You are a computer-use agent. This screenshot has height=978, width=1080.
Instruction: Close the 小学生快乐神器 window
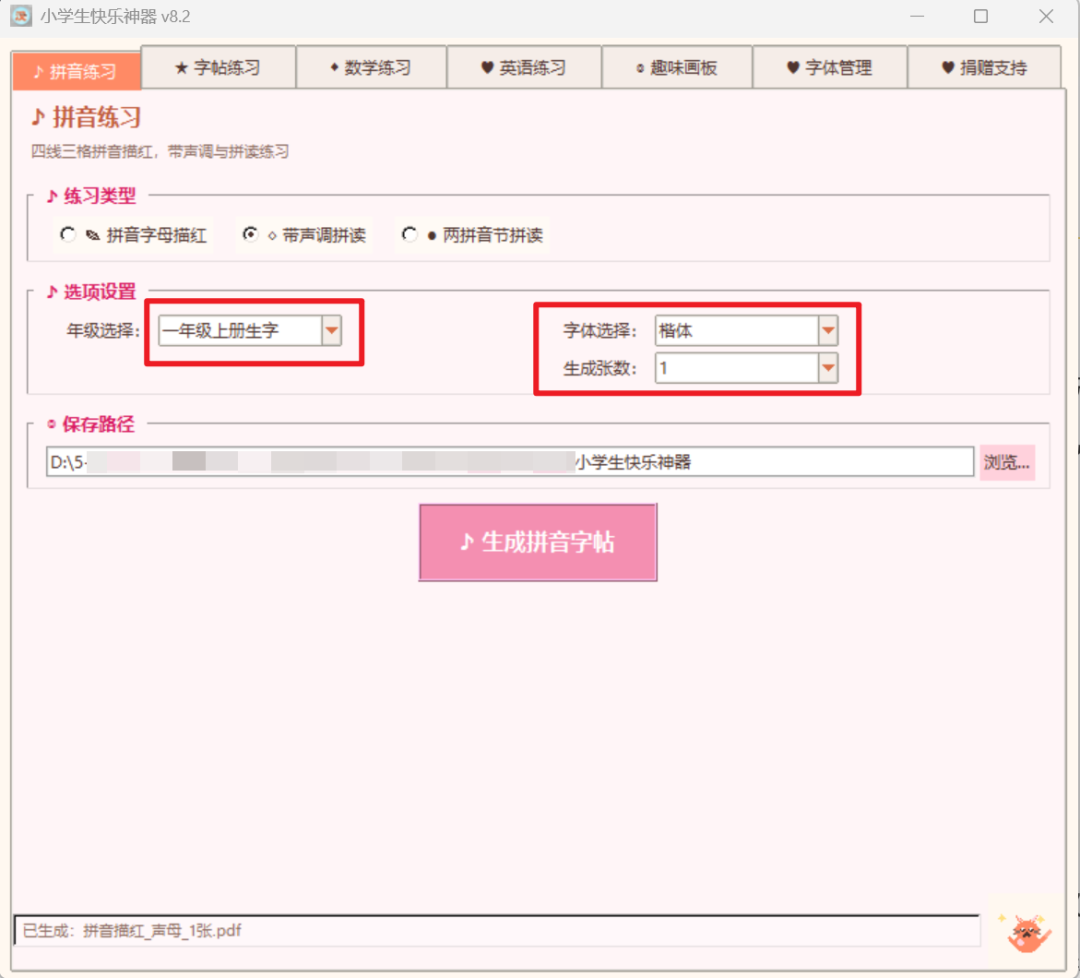[1046, 16]
